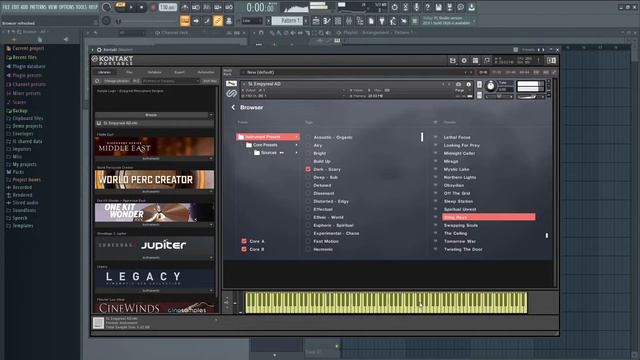This screenshot has width=640, height=360.
Task: Click the Kontakt on-screen keyboard
Action: click(x=386, y=302)
